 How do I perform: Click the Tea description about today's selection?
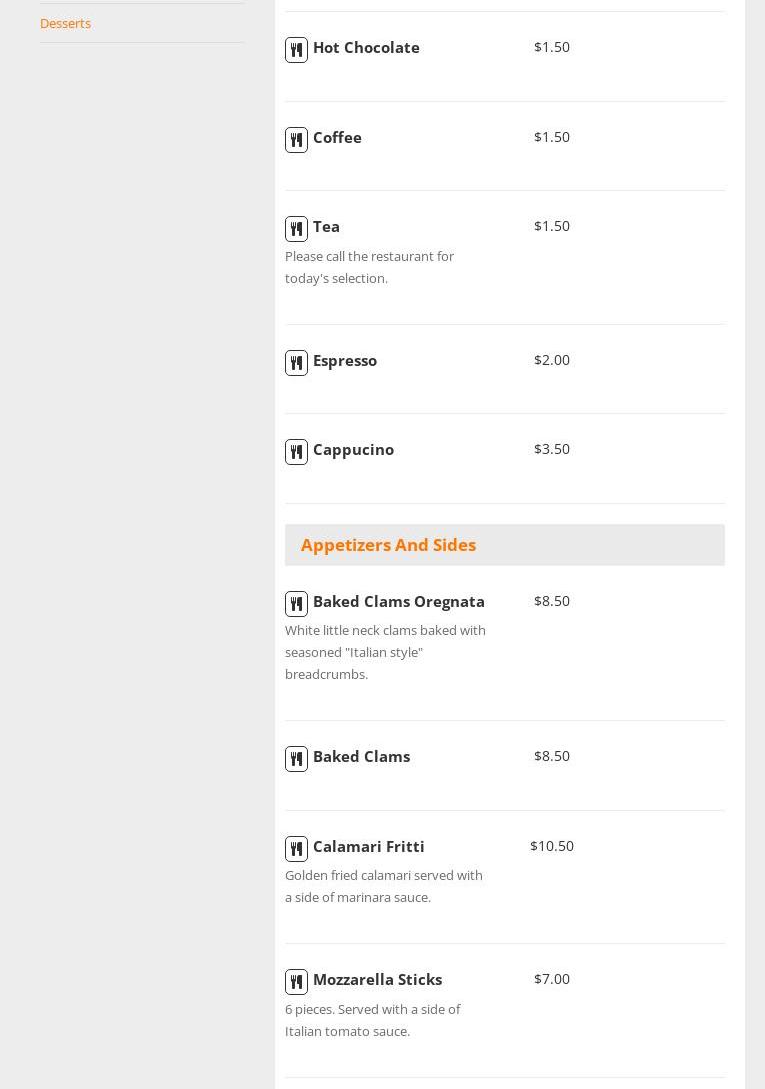(x=369, y=267)
